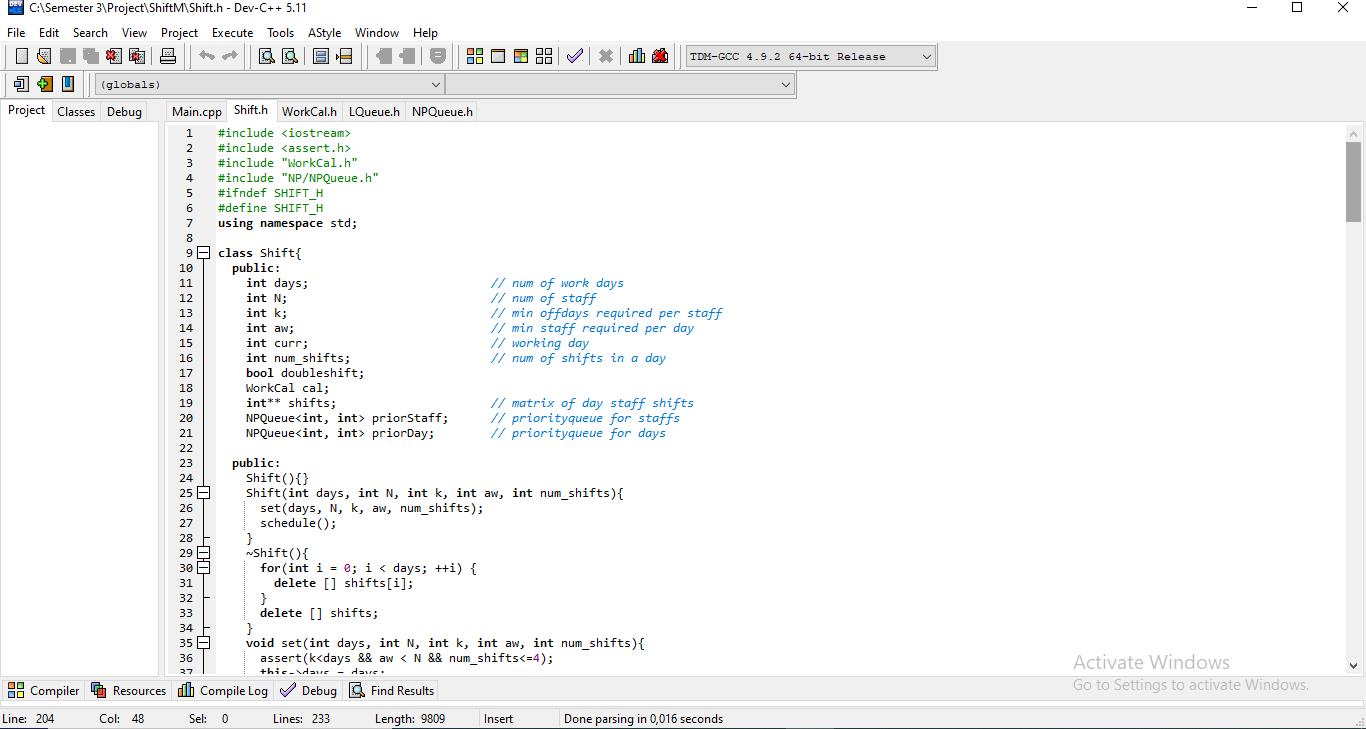Image resolution: width=1366 pixels, height=729 pixels.
Task: Click the Goto Bookmark blue book icon
Action: [x=67, y=84]
